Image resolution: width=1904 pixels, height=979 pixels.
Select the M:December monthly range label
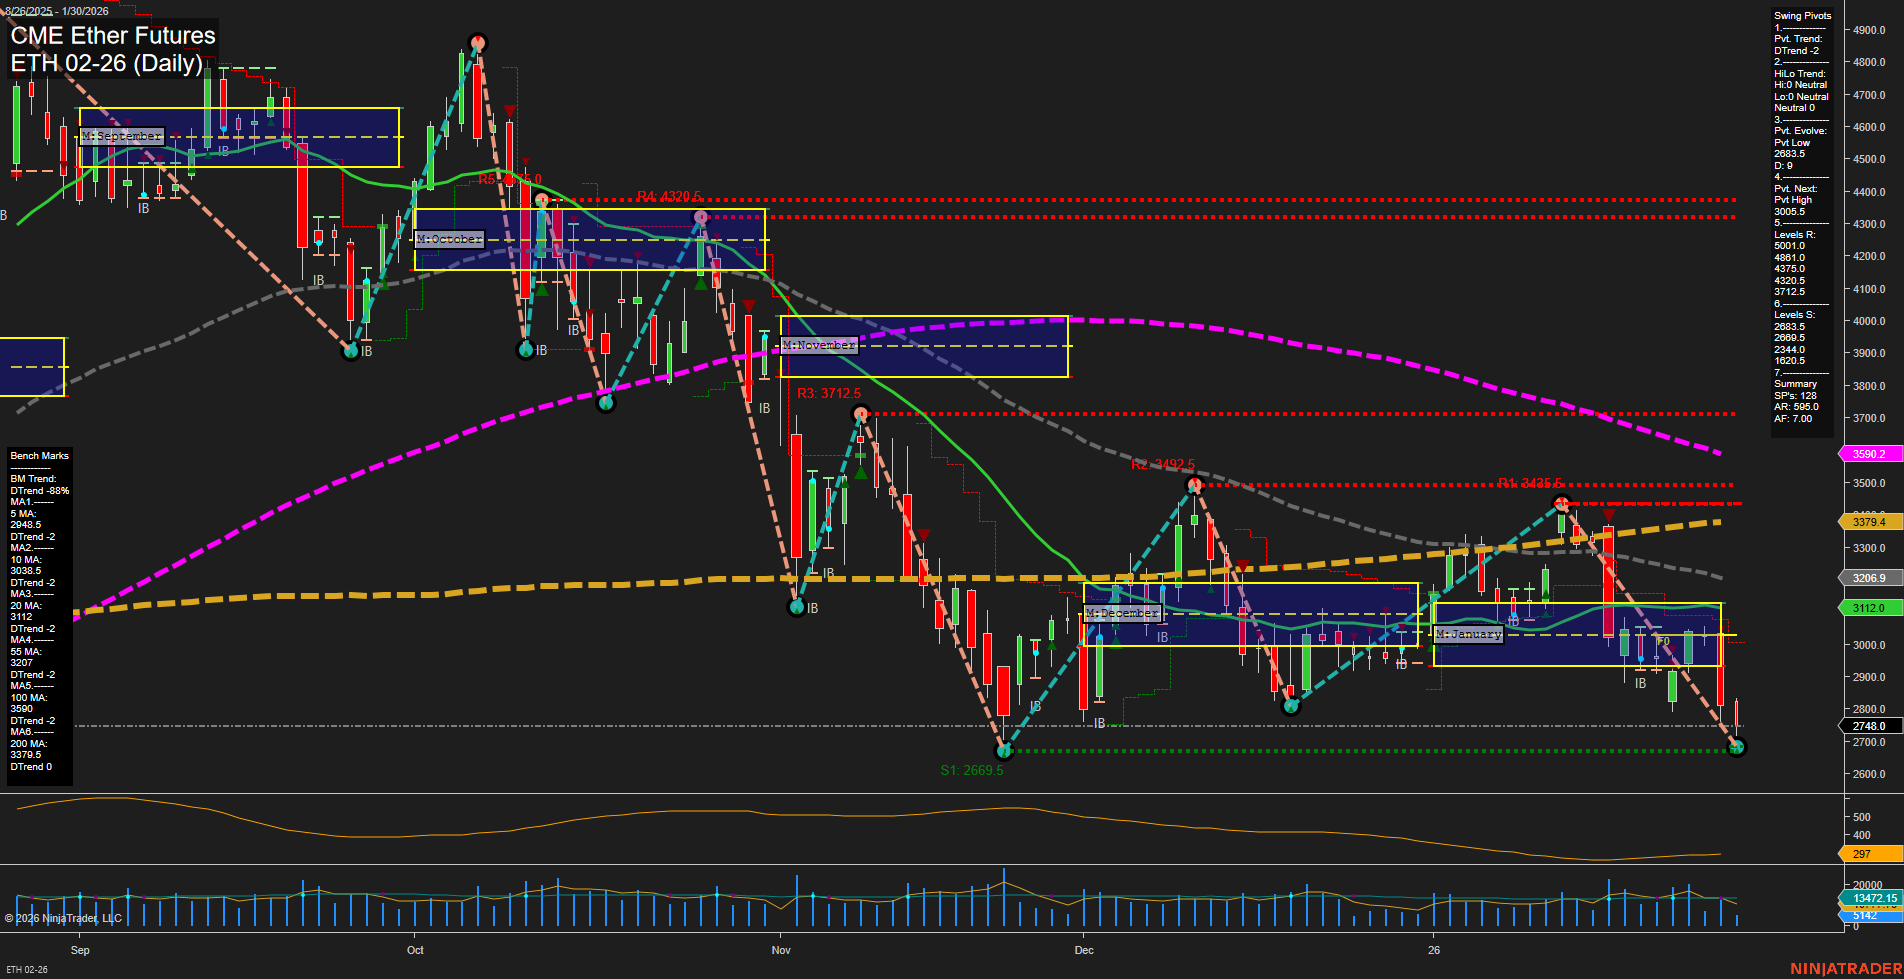point(1122,613)
